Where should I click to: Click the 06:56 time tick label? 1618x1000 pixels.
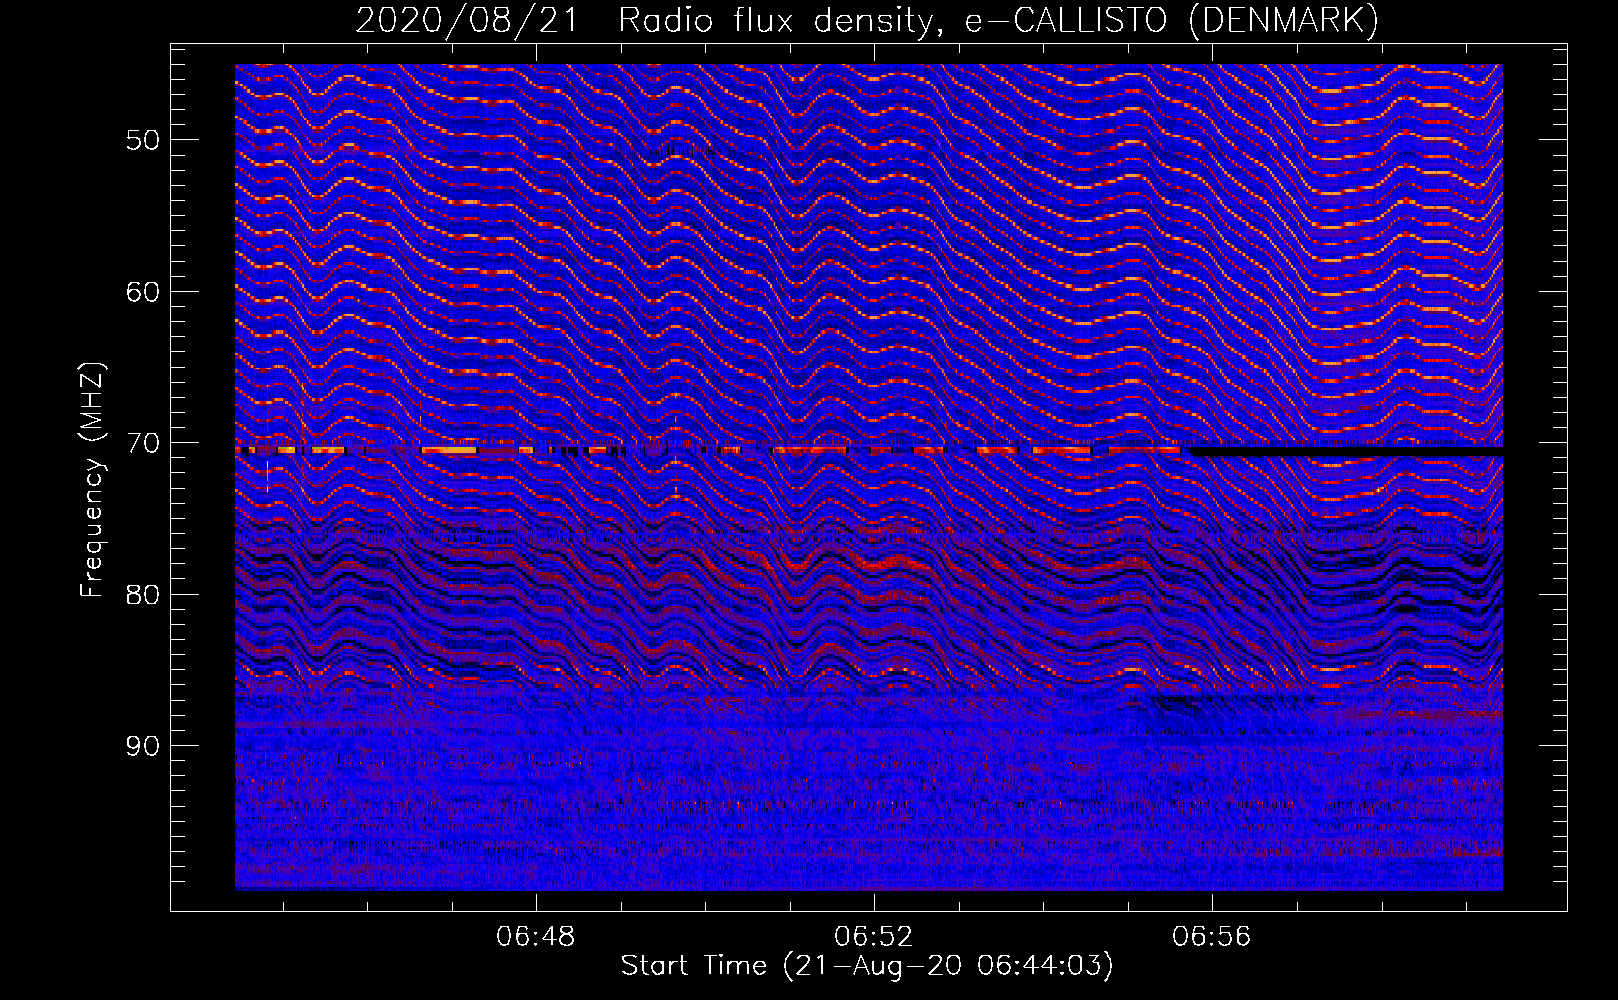(1212, 937)
